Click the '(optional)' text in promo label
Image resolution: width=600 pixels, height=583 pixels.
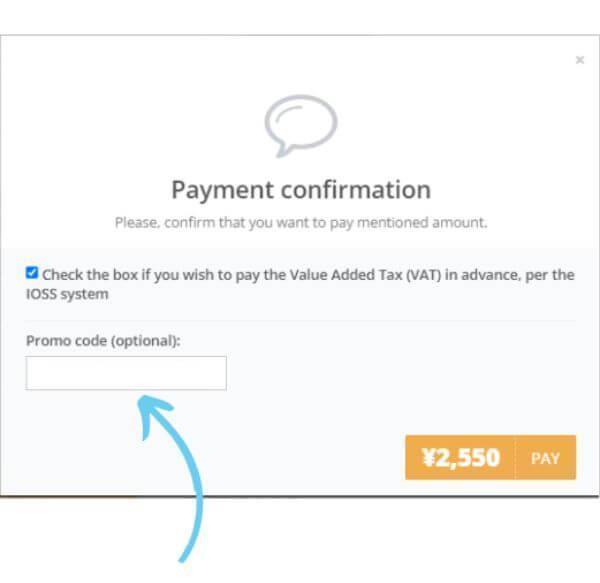pos(146,341)
